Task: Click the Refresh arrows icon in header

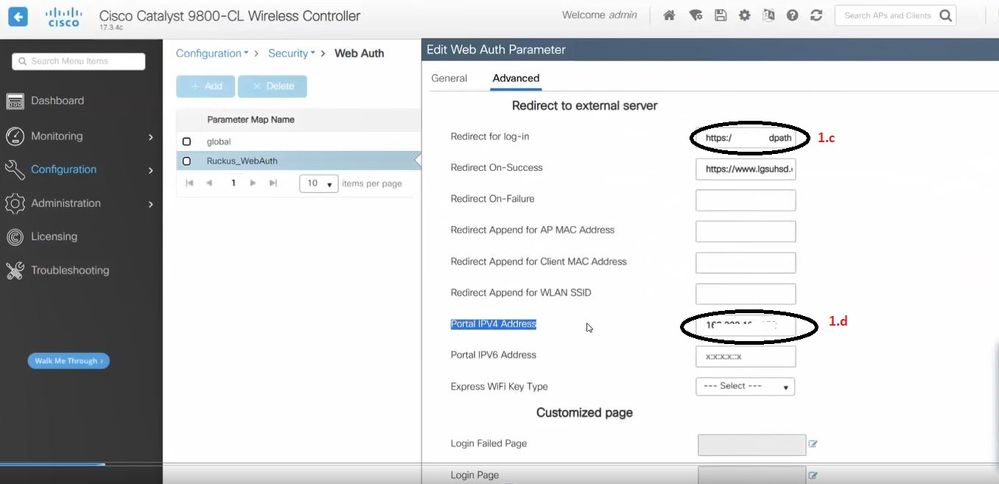Action: pyautogui.click(x=816, y=16)
